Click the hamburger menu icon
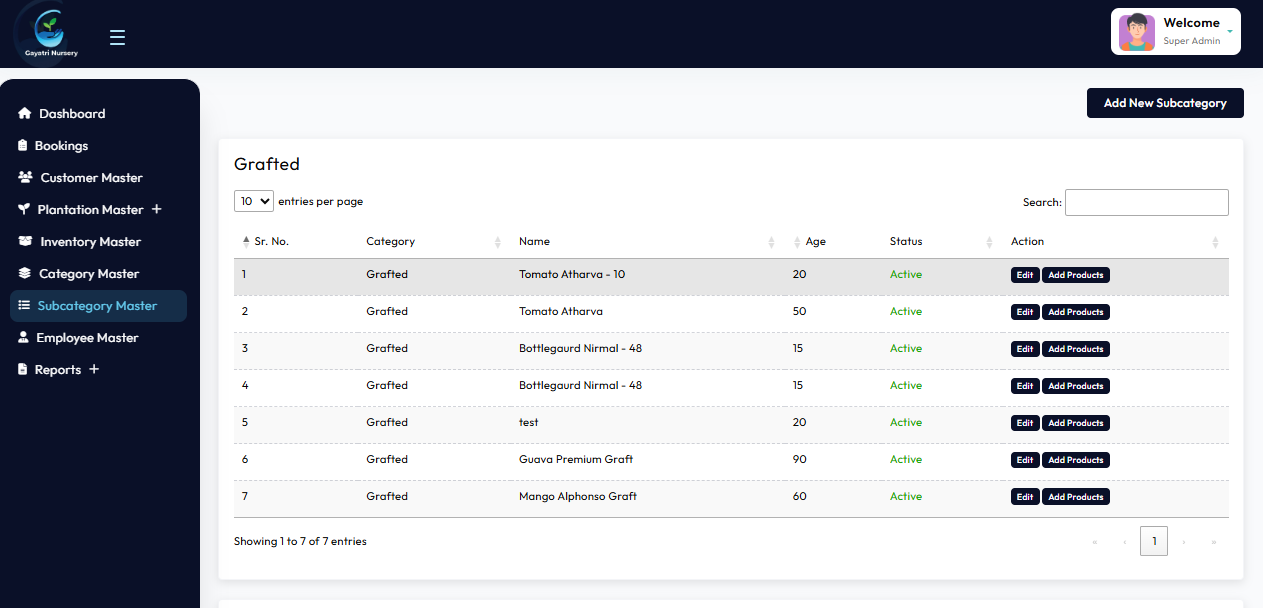The image size is (1263, 608). 117,37
